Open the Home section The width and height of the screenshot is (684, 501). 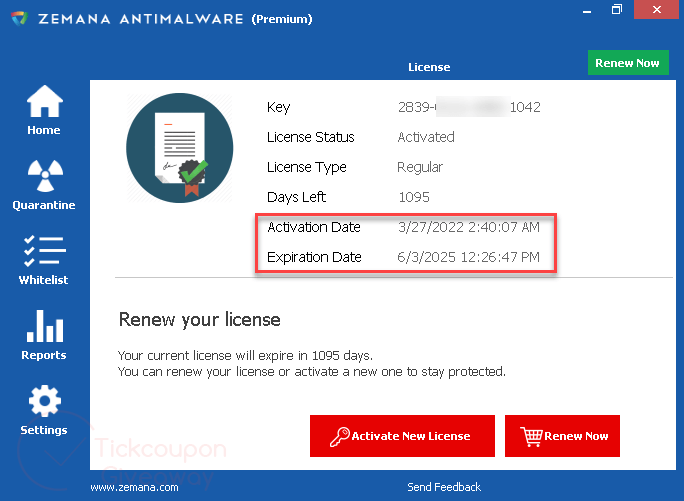(x=44, y=110)
